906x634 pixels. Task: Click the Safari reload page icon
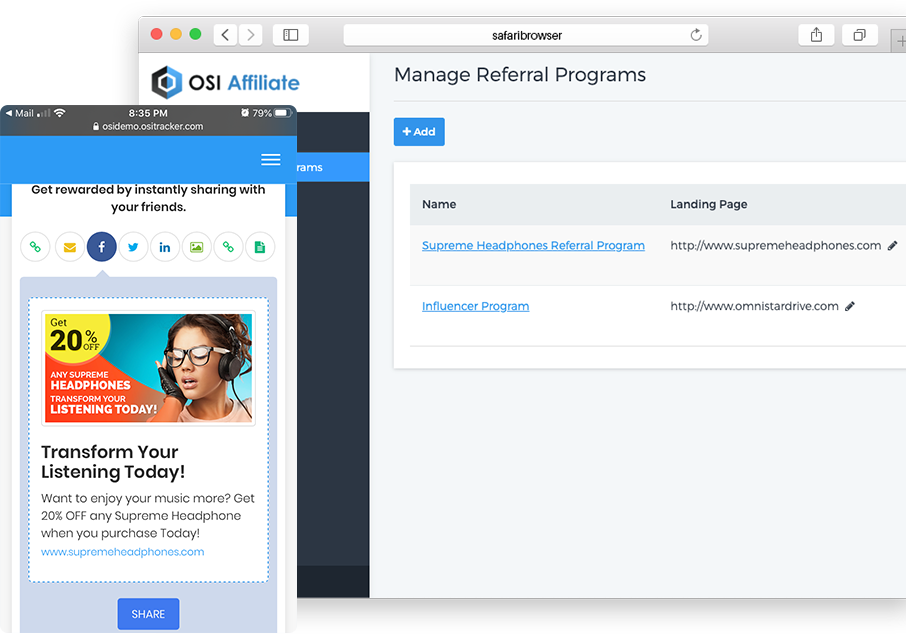pos(696,35)
